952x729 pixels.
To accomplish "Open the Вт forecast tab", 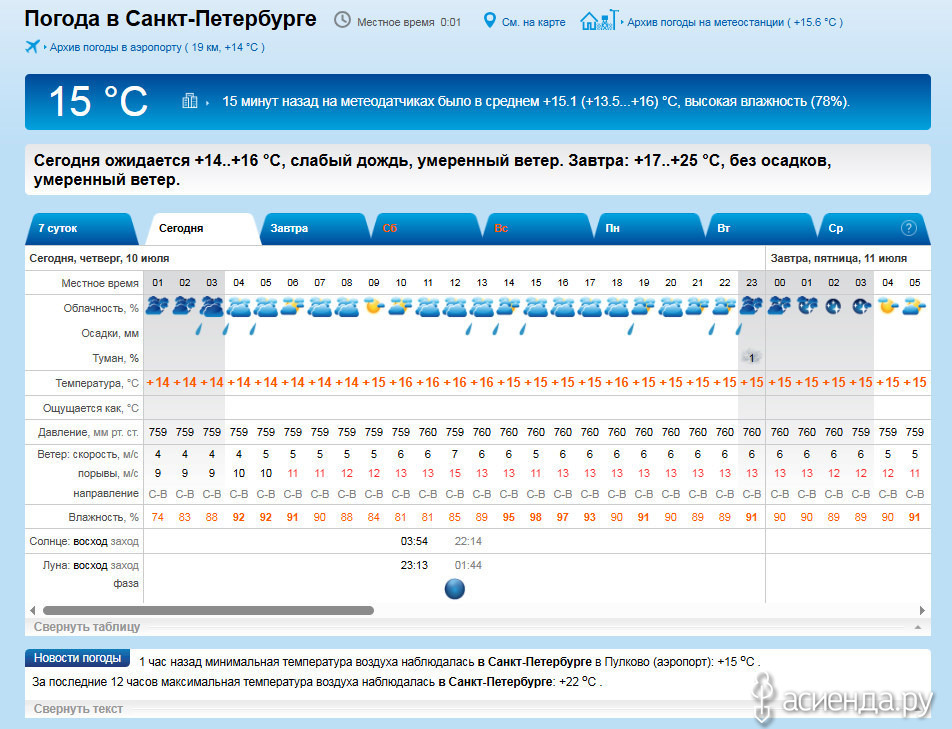I will [761, 229].
